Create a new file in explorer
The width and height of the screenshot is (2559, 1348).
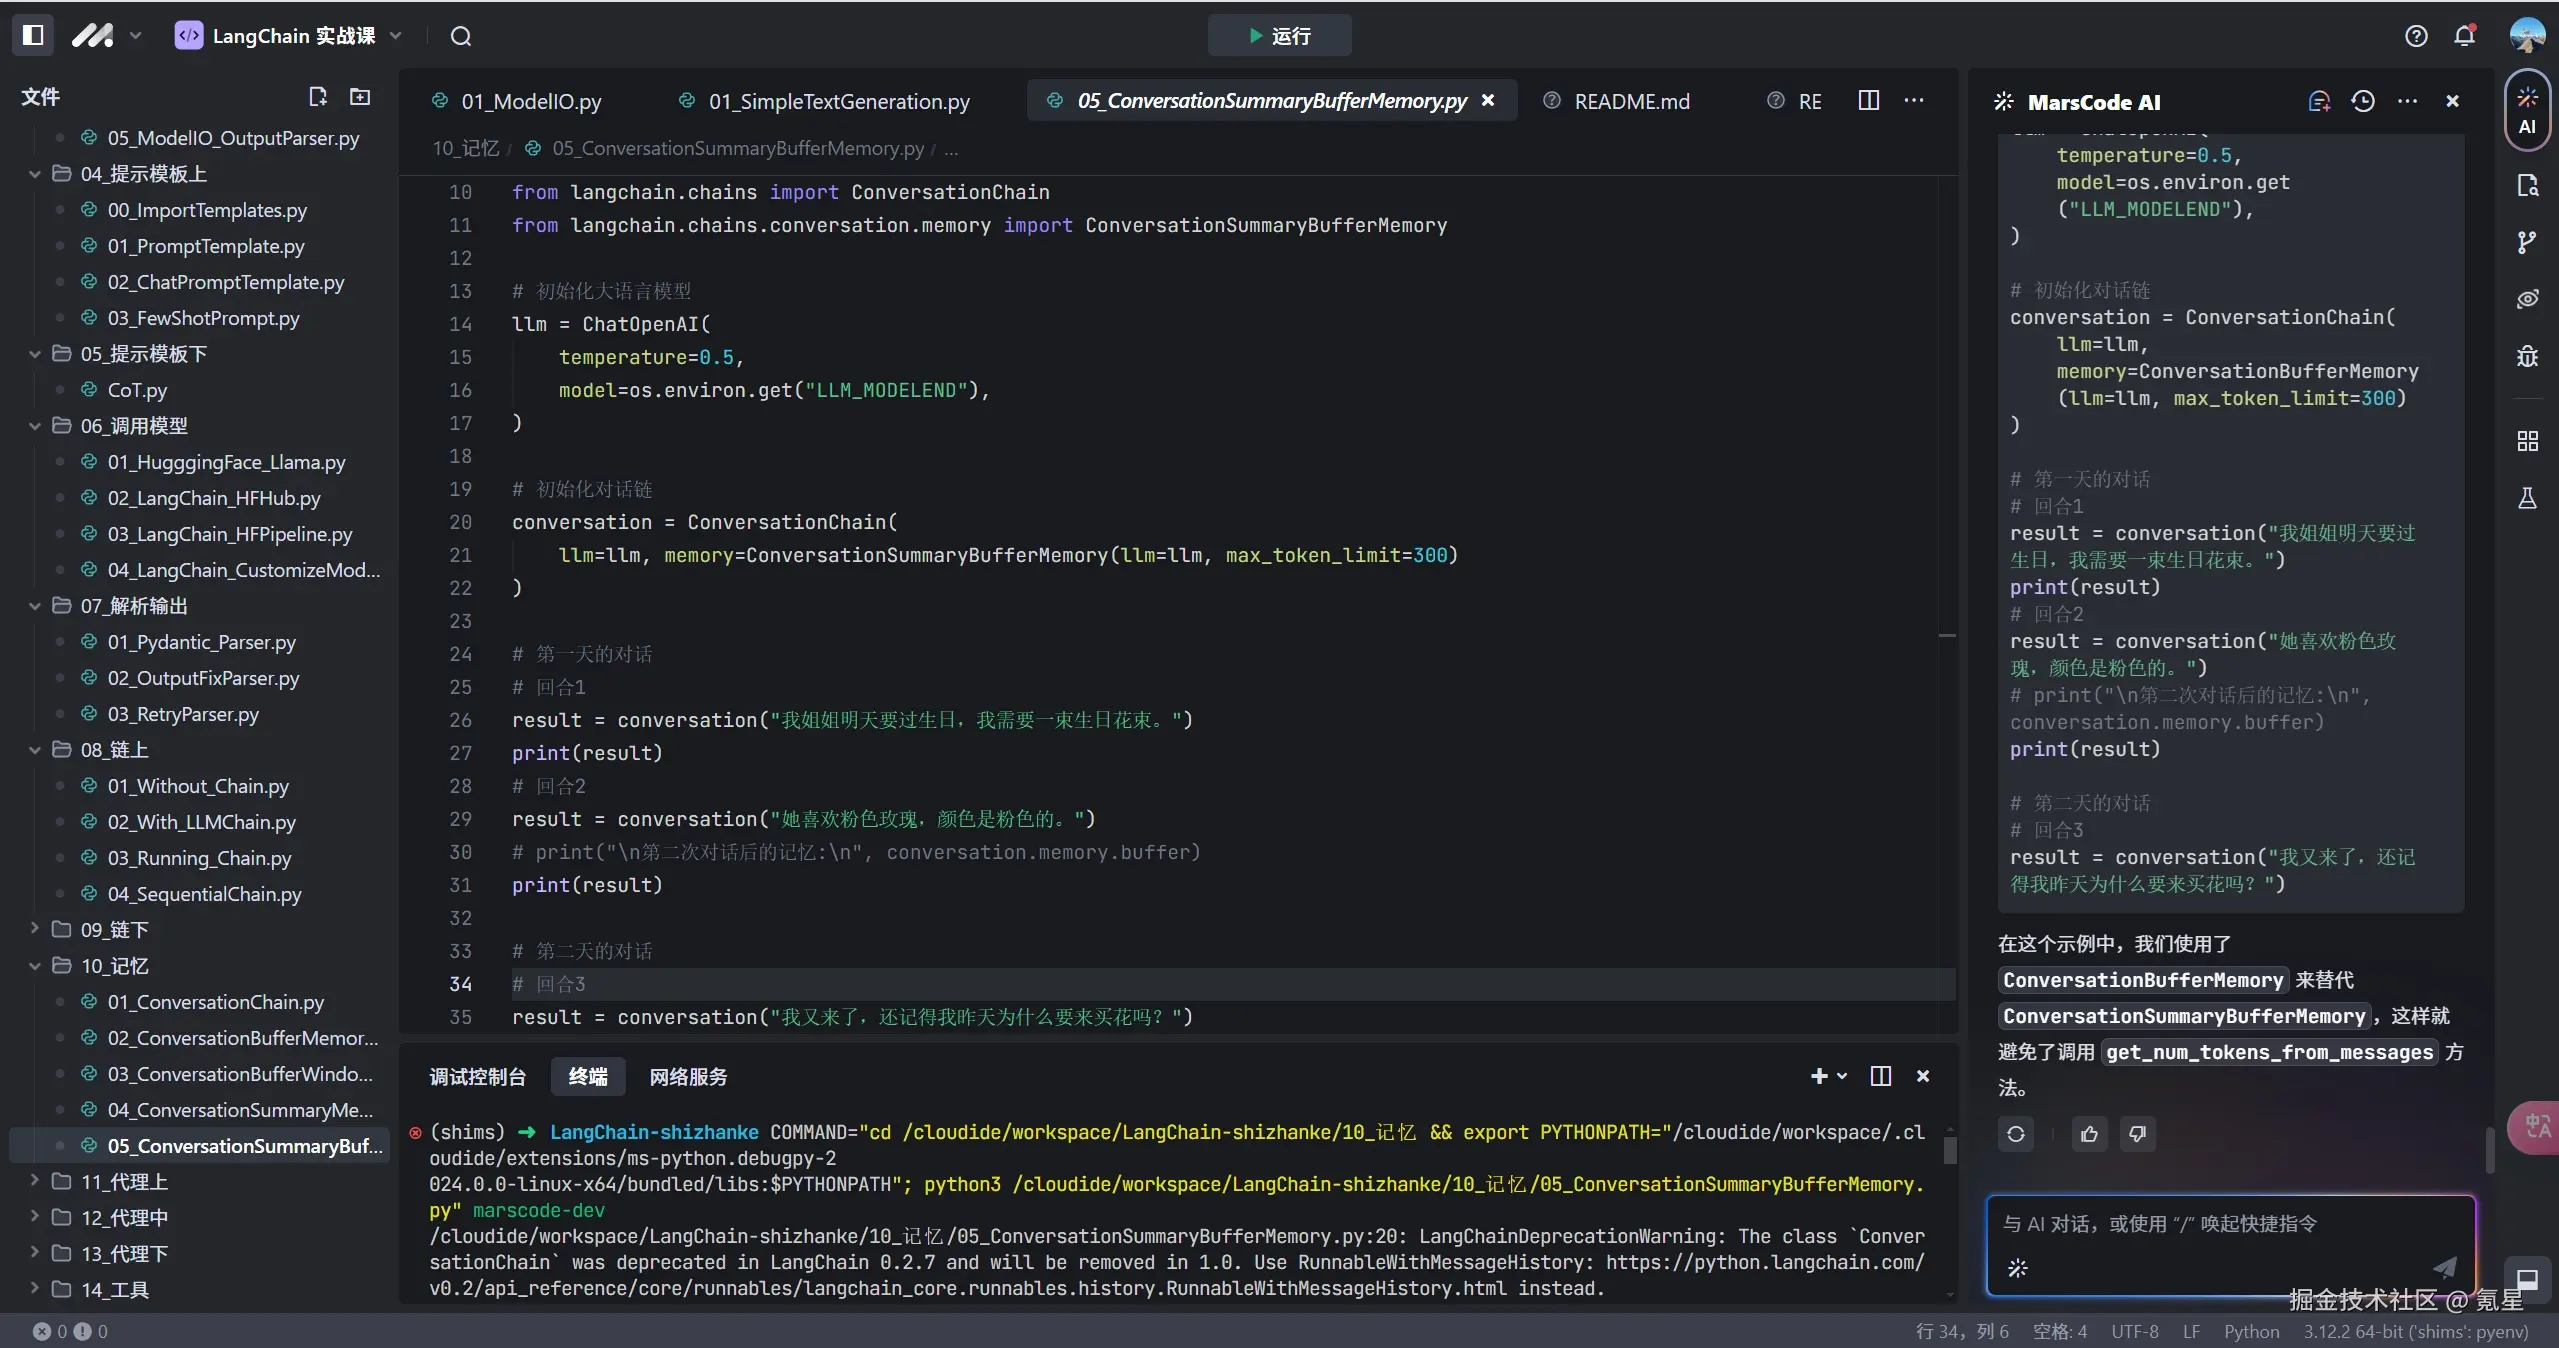click(x=318, y=97)
